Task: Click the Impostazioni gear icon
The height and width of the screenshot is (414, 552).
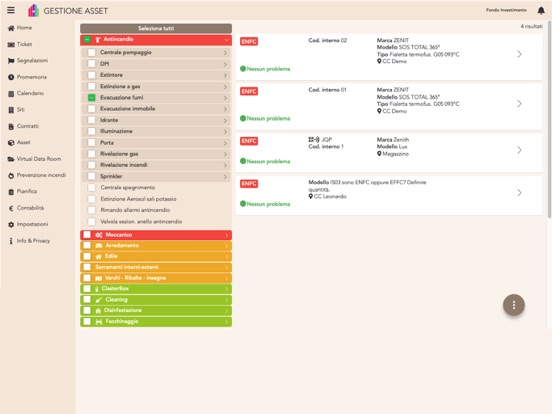Action: pos(11,224)
